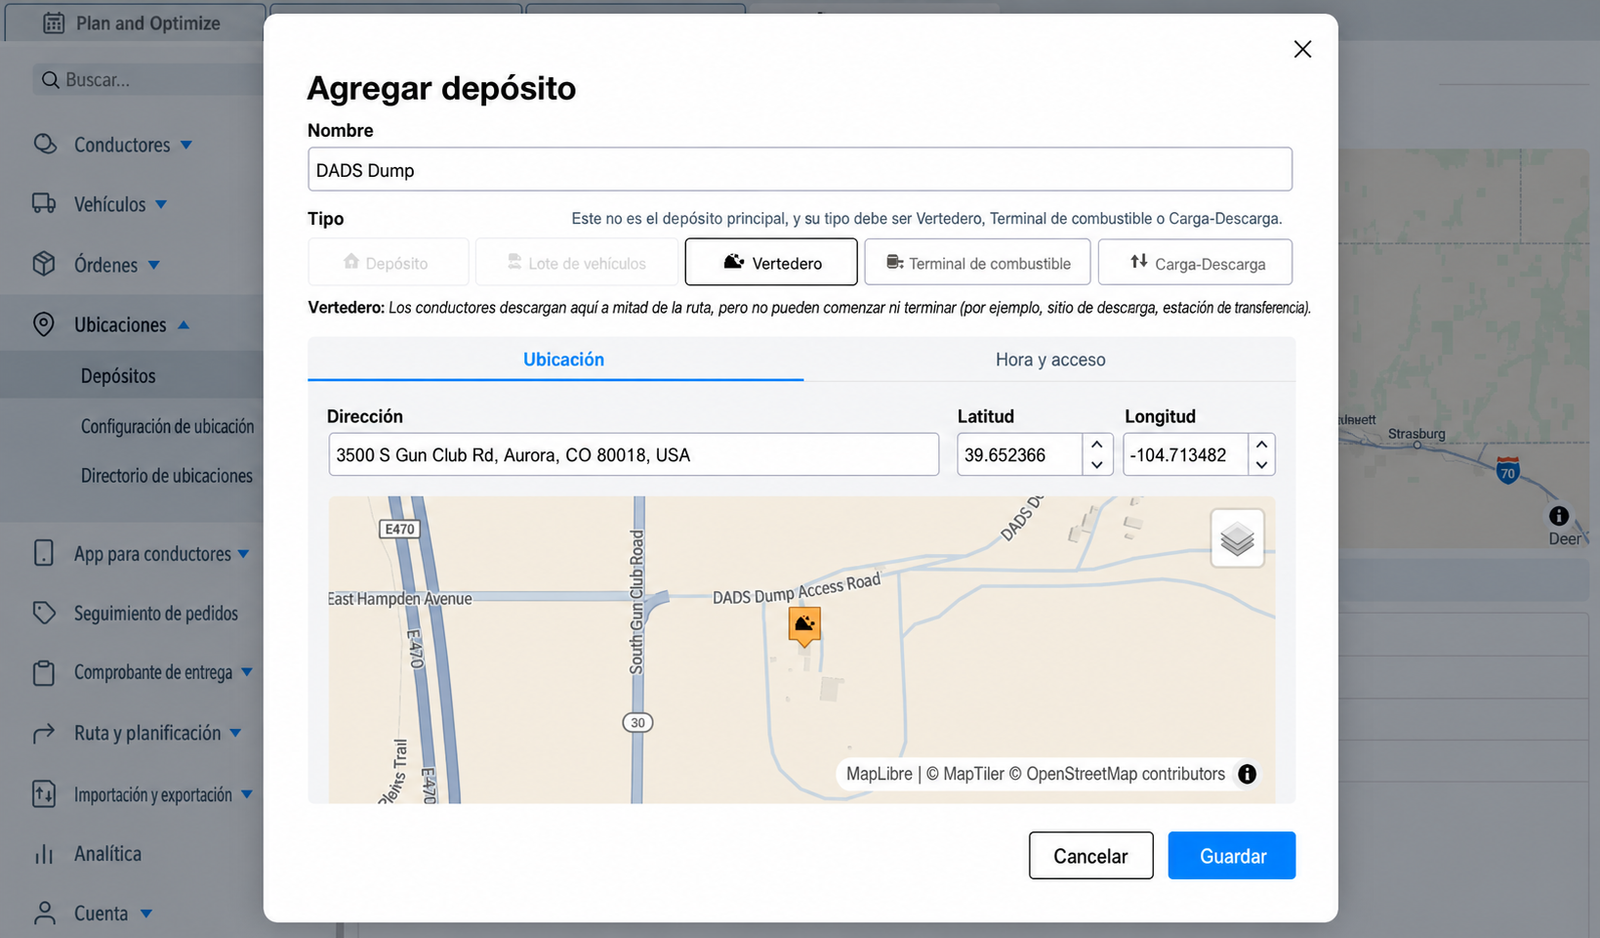Select the Terminal de combustible type
Image resolution: width=1600 pixels, height=938 pixels.
tap(977, 262)
